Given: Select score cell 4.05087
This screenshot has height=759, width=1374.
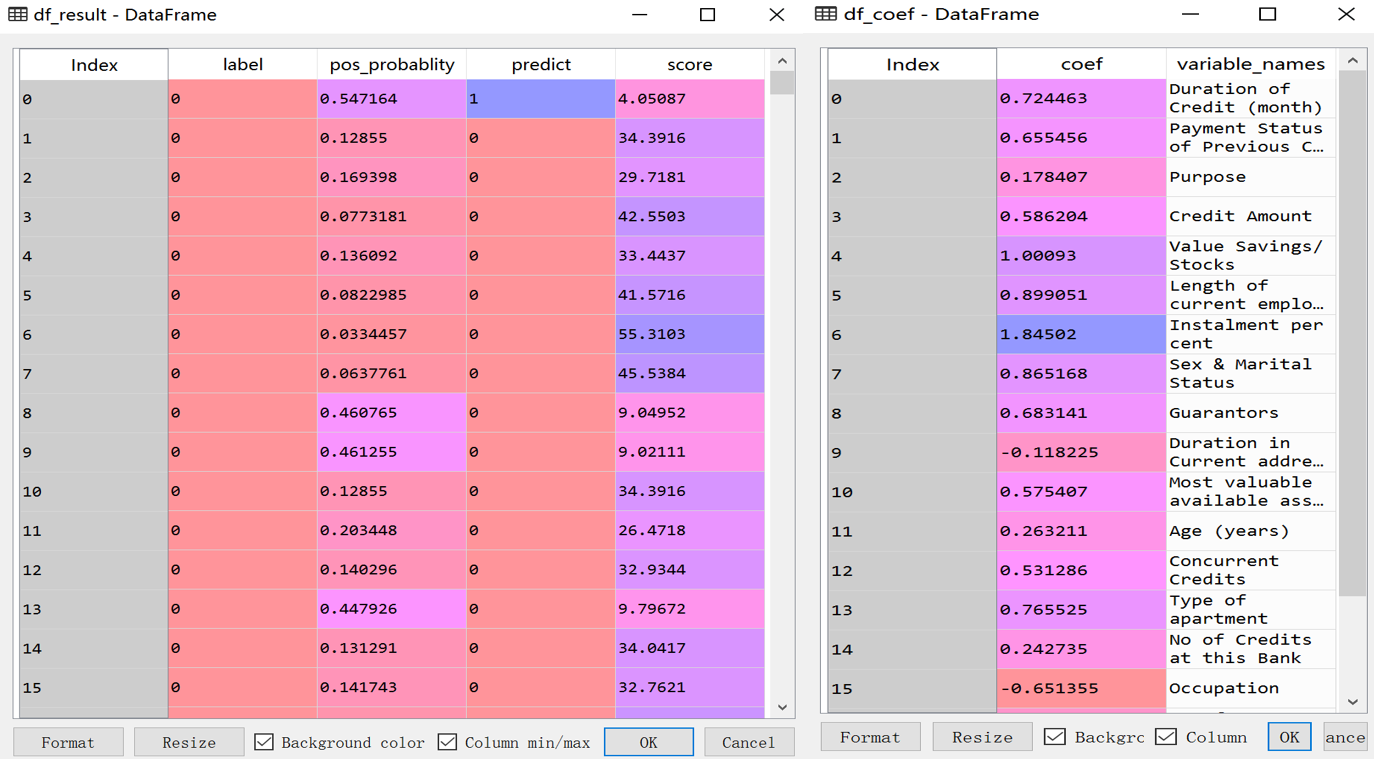Looking at the screenshot, I should pyautogui.click(x=690, y=99).
